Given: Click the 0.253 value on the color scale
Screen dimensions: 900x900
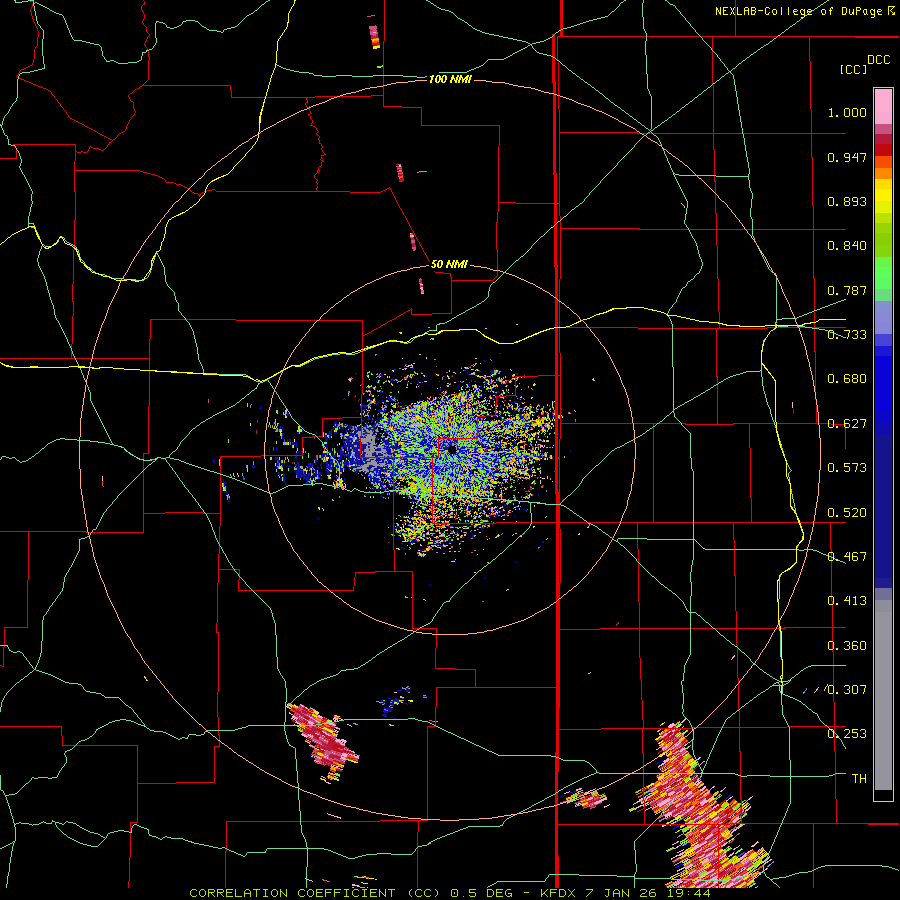Looking at the screenshot, I should 847,734.
